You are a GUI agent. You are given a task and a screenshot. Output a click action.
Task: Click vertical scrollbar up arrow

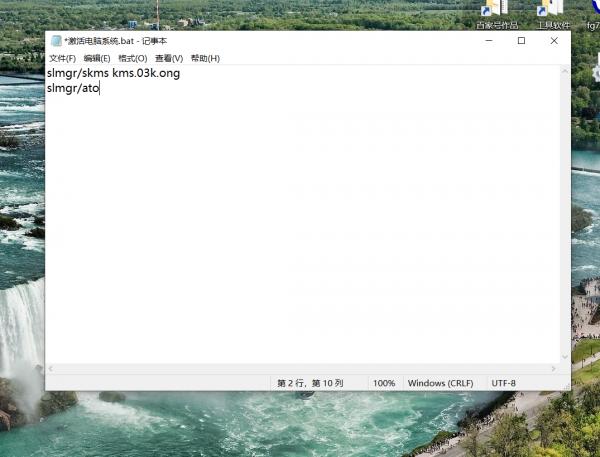tap(565, 71)
